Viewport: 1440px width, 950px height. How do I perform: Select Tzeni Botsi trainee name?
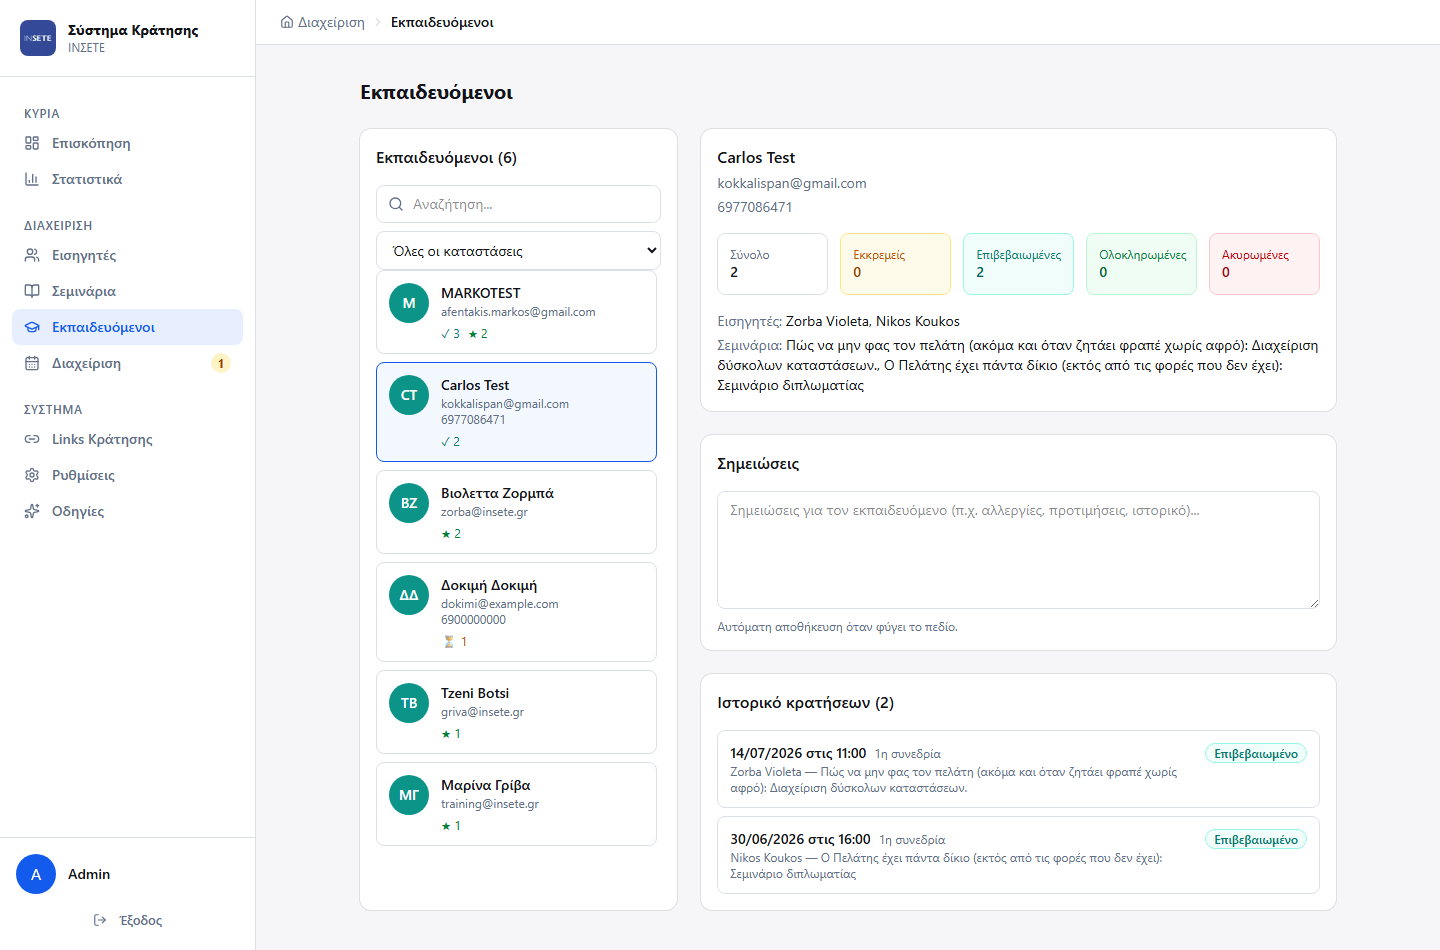coord(475,693)
